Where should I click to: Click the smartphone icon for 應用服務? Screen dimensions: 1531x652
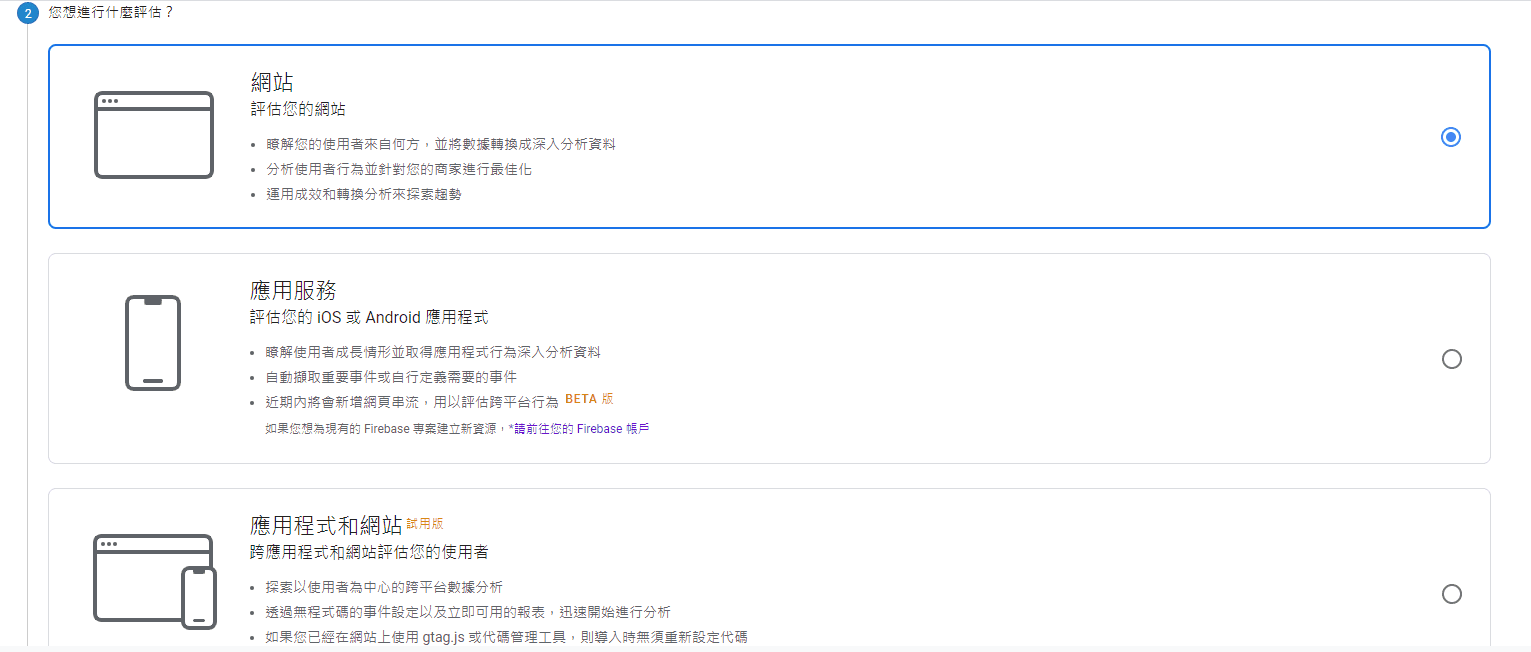tap(153, 342)
